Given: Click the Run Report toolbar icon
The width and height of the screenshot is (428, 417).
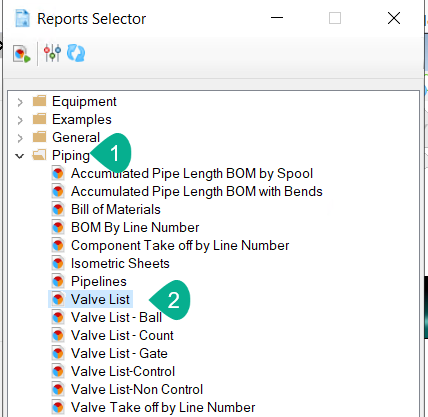Looking at the screenshot, I should (22, 53).
